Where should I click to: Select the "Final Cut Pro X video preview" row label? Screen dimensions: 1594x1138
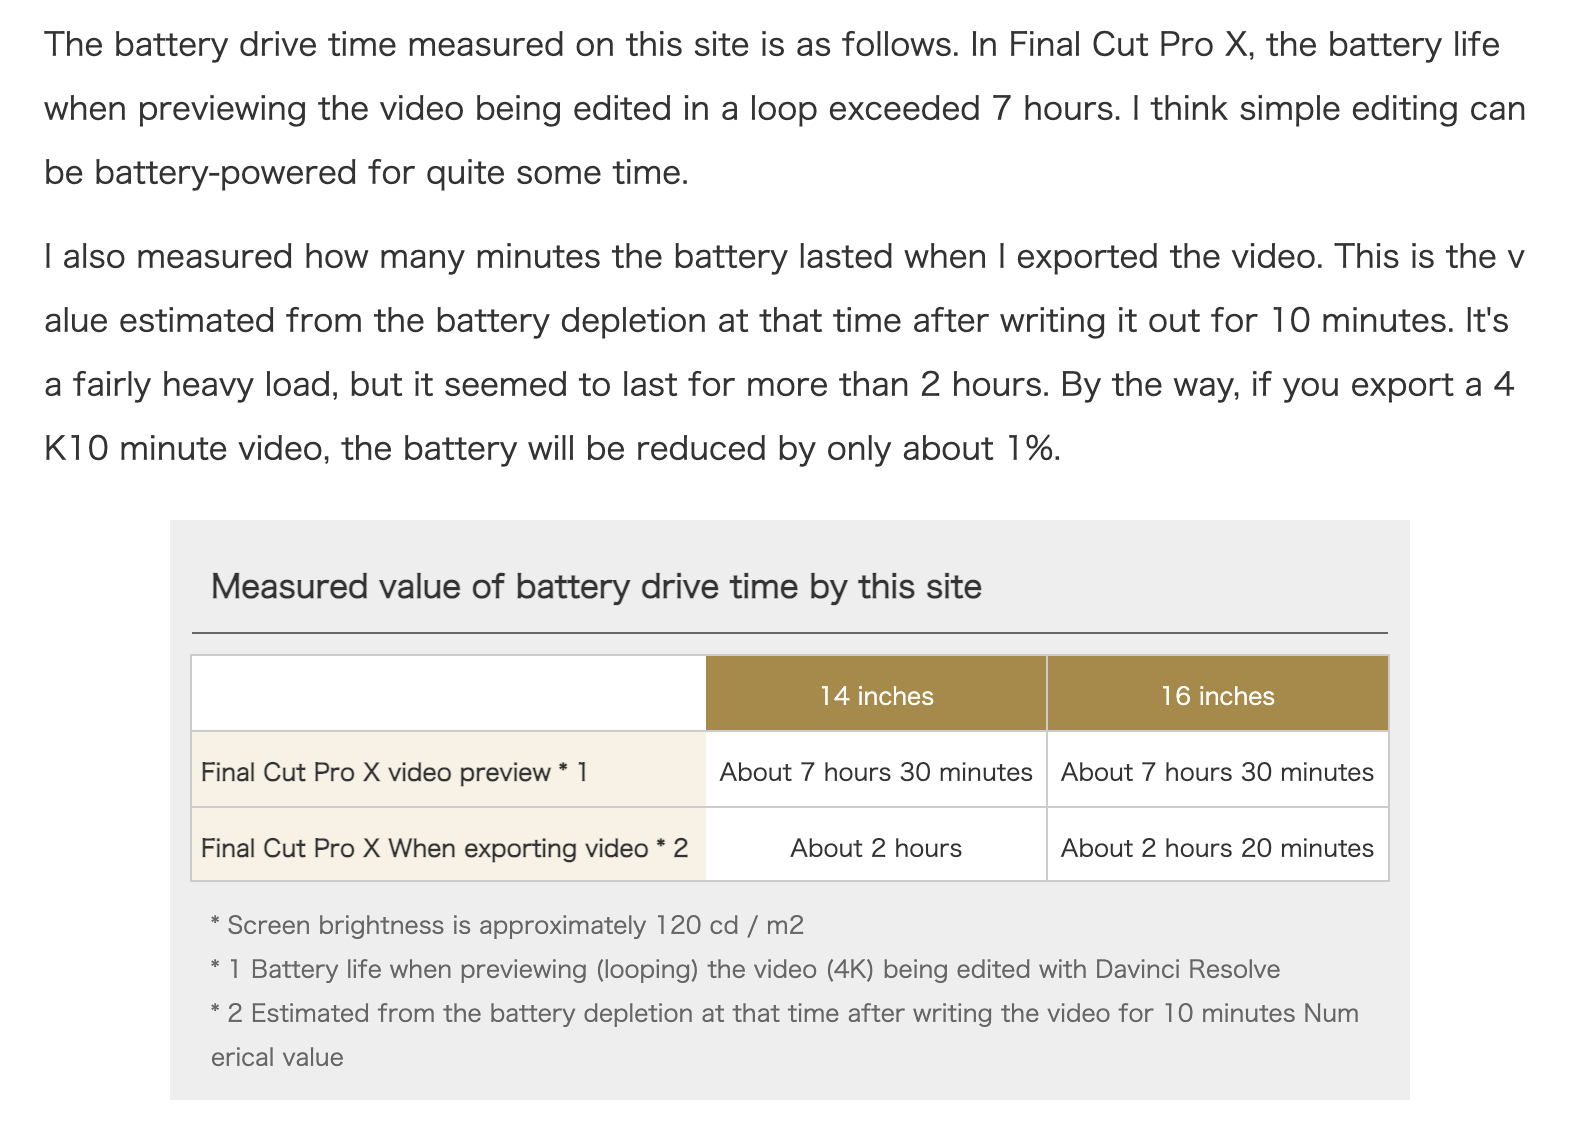tap(394, 771)
